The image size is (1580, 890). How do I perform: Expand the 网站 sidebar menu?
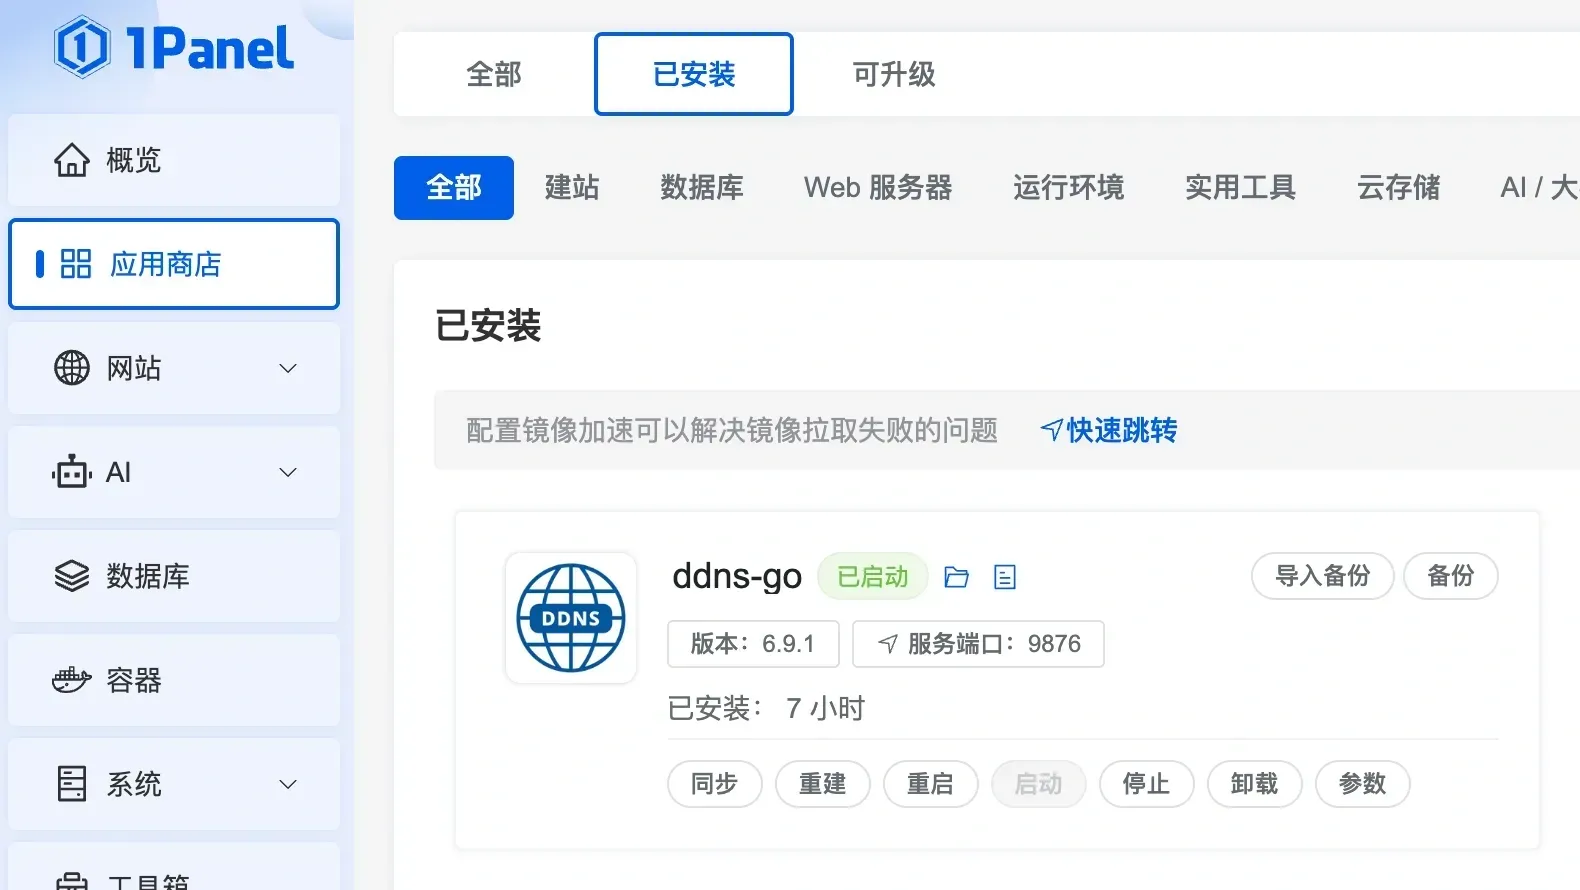pyautogui.click(x=174, y=368)
